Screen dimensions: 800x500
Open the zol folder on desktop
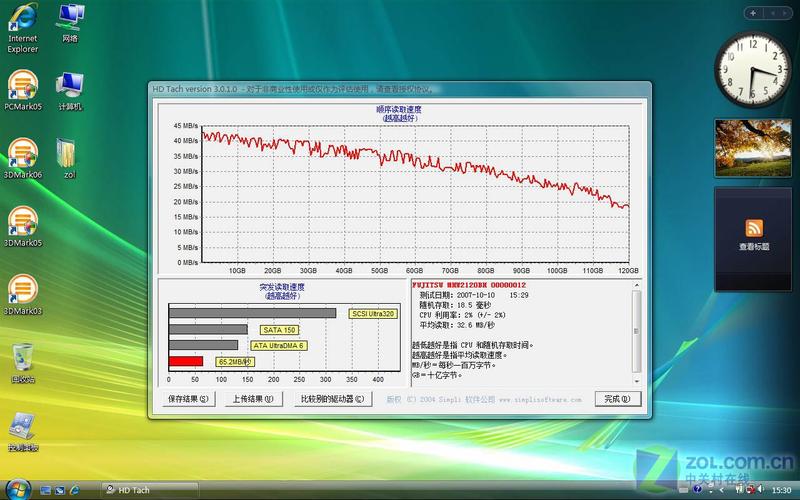(x=67, y=159)
